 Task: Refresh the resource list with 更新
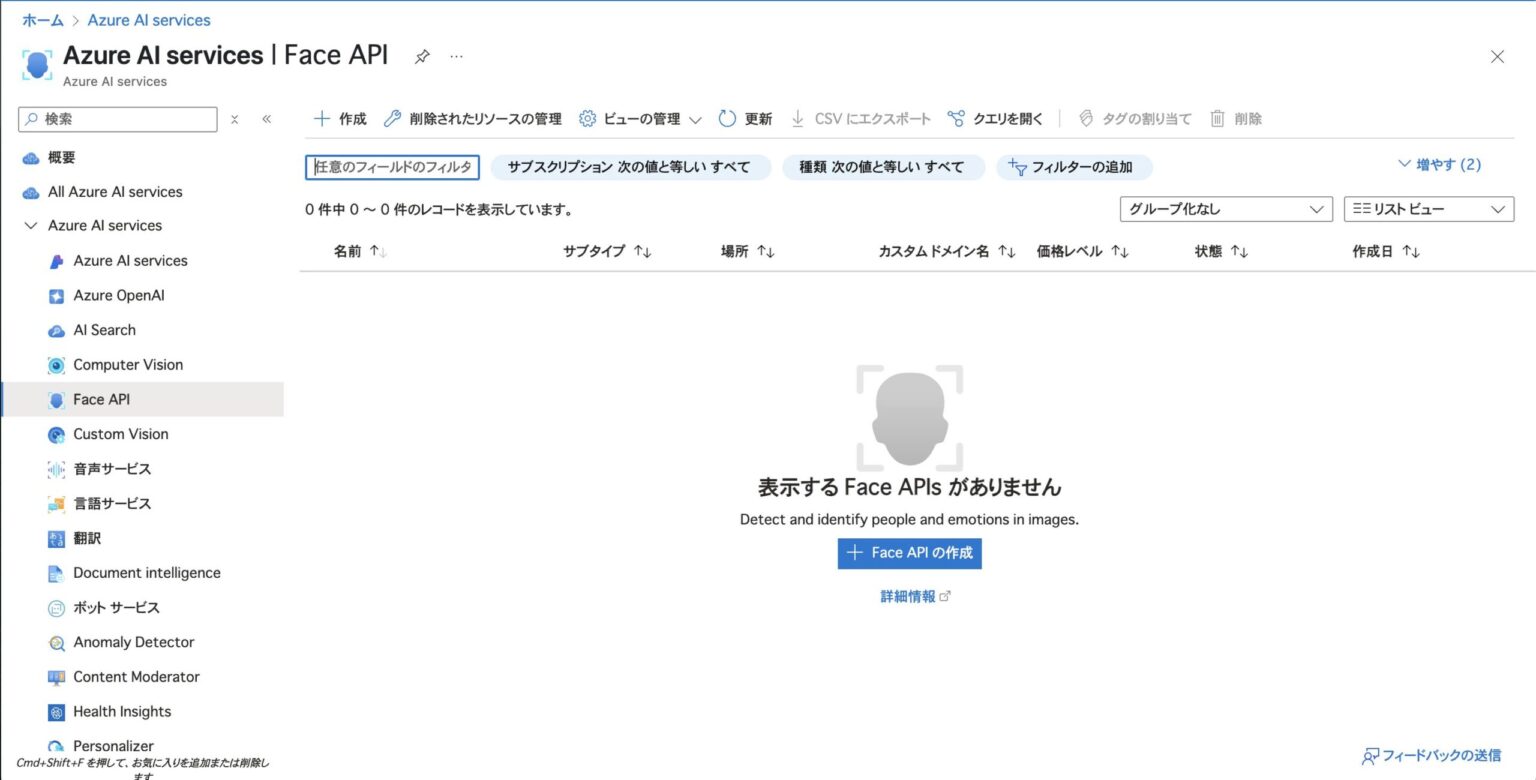point(744,118)
